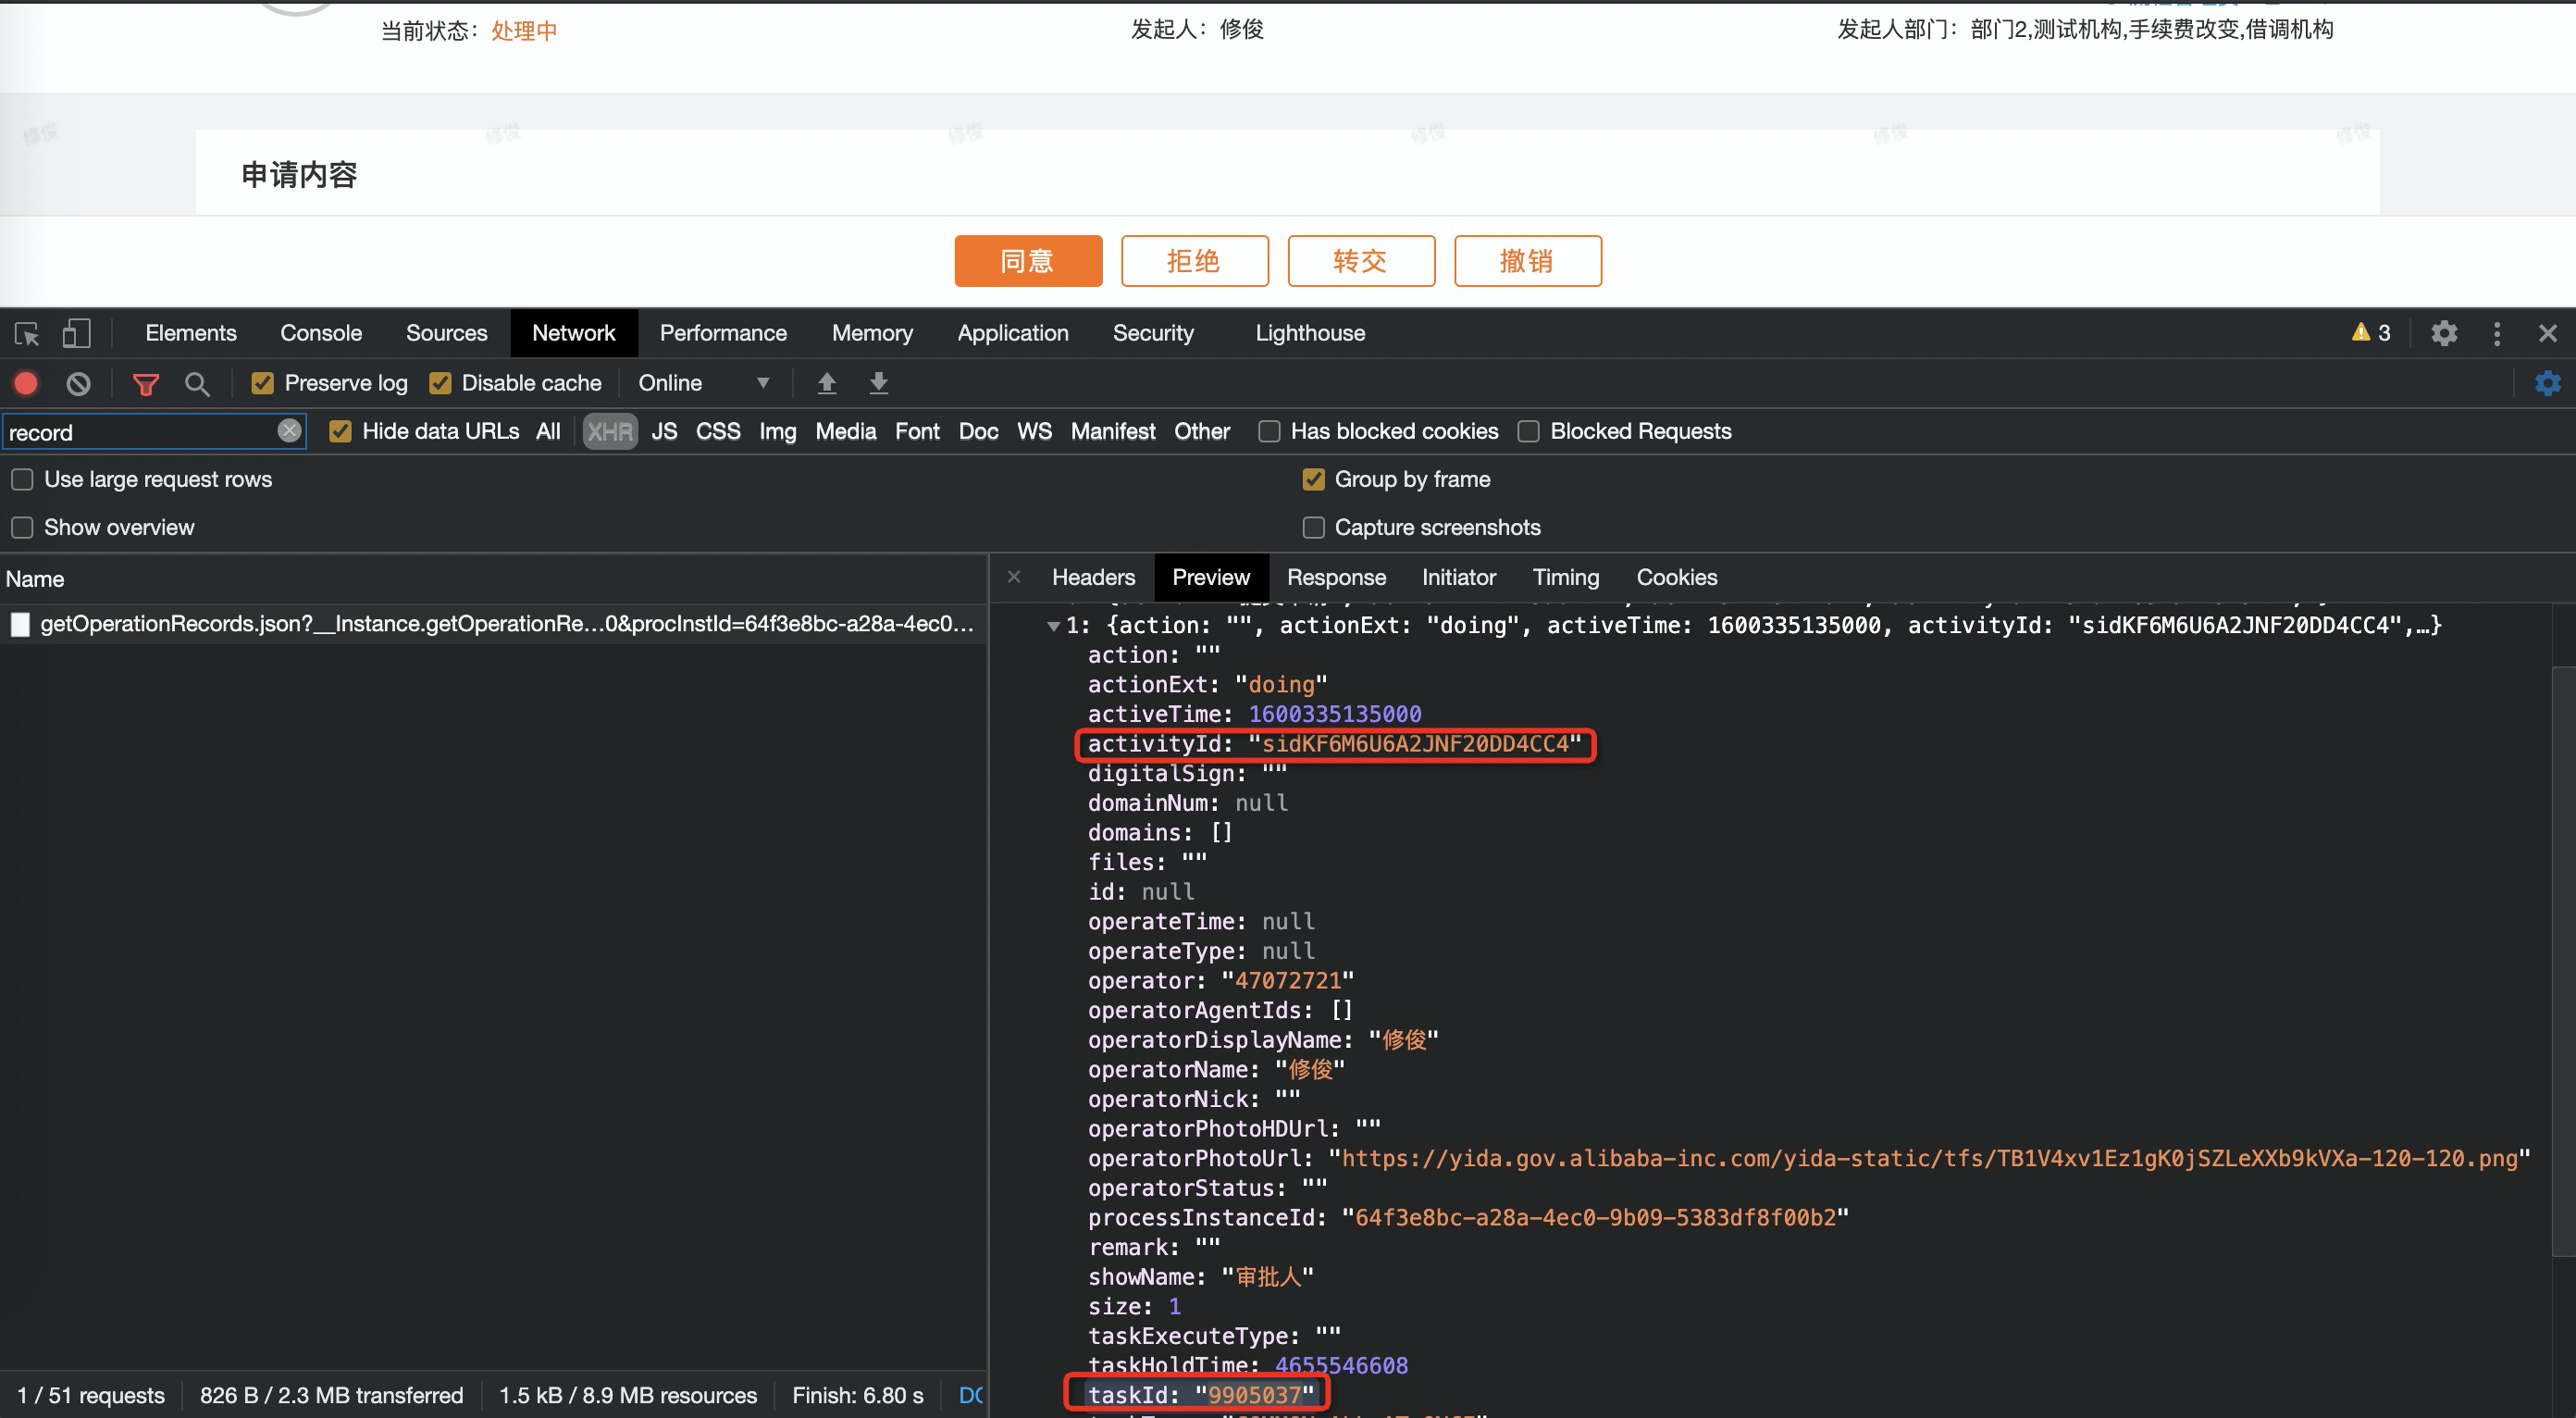Open DevTools settings gear
This screenshot has height=1418, width=2576.
pyautogui.click(x=2444, y=333)
